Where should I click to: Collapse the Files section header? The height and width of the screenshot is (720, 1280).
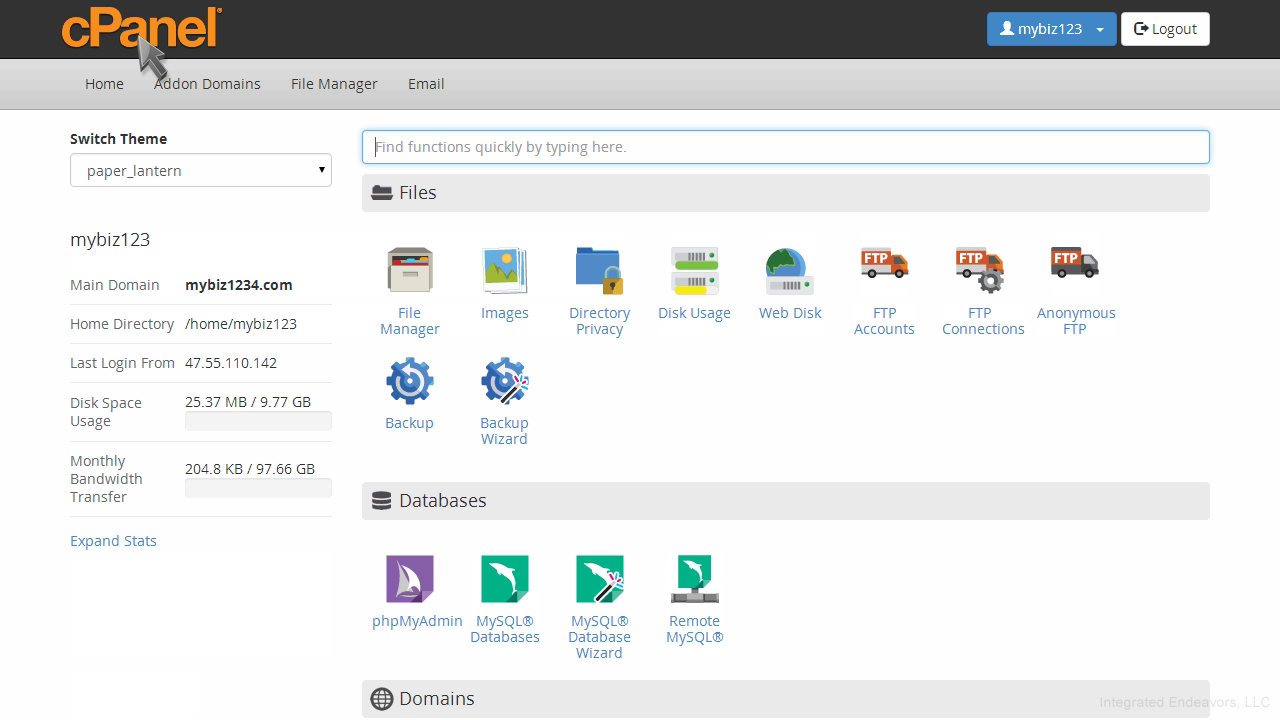[785, 193]
